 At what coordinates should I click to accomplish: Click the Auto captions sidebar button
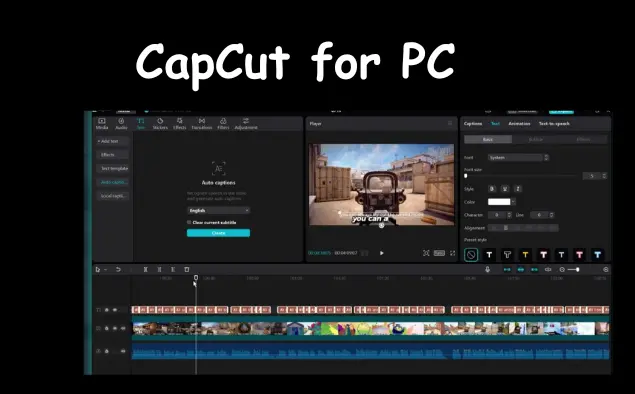pos(113,182)
